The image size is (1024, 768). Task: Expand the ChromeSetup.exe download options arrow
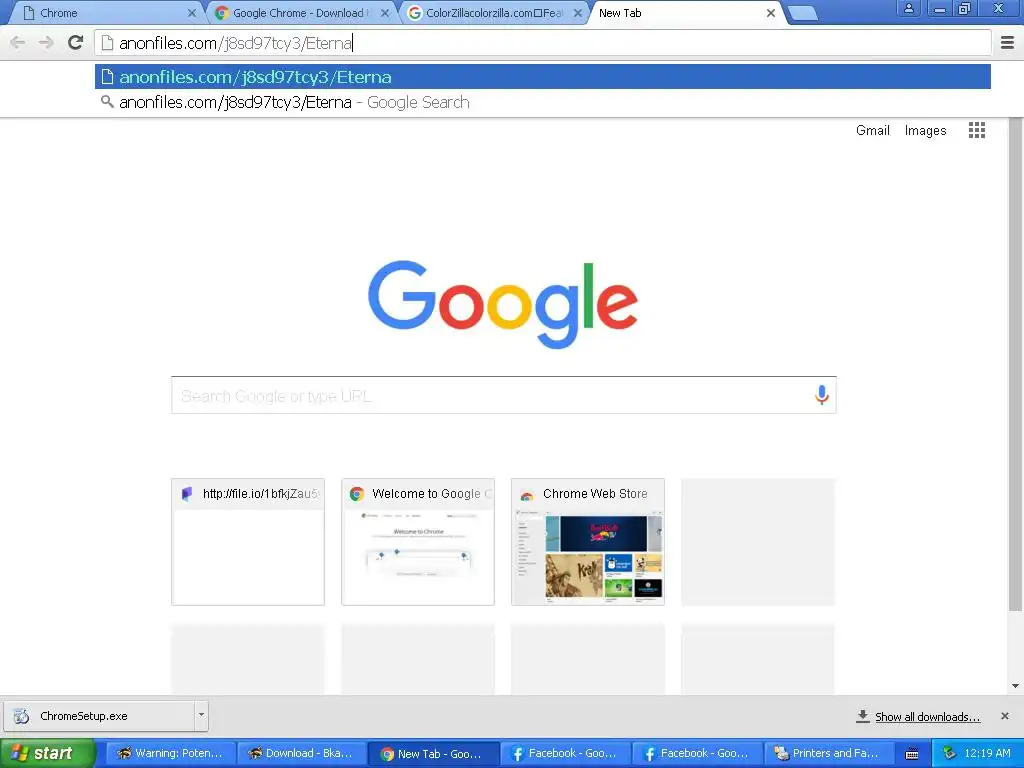pos(201,716)
